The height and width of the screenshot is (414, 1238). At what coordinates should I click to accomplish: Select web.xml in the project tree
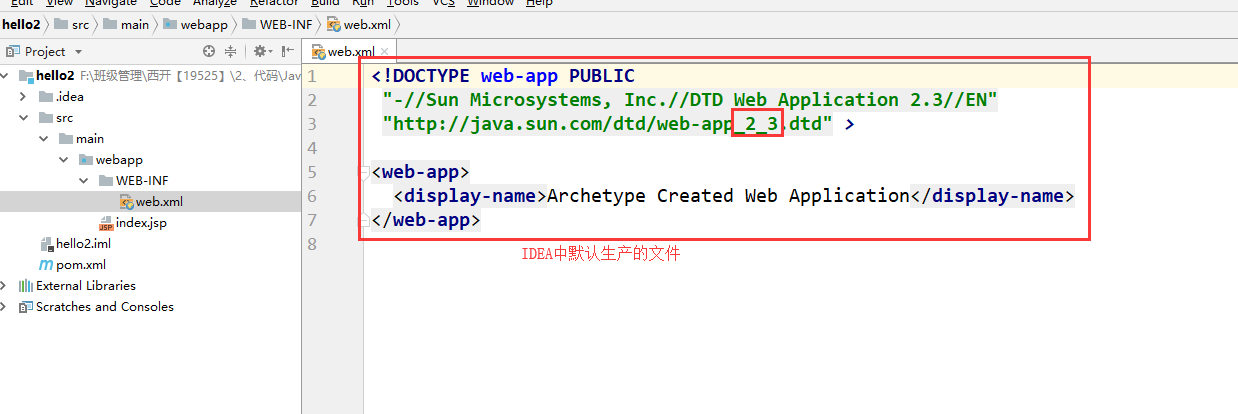pos(158,202)
